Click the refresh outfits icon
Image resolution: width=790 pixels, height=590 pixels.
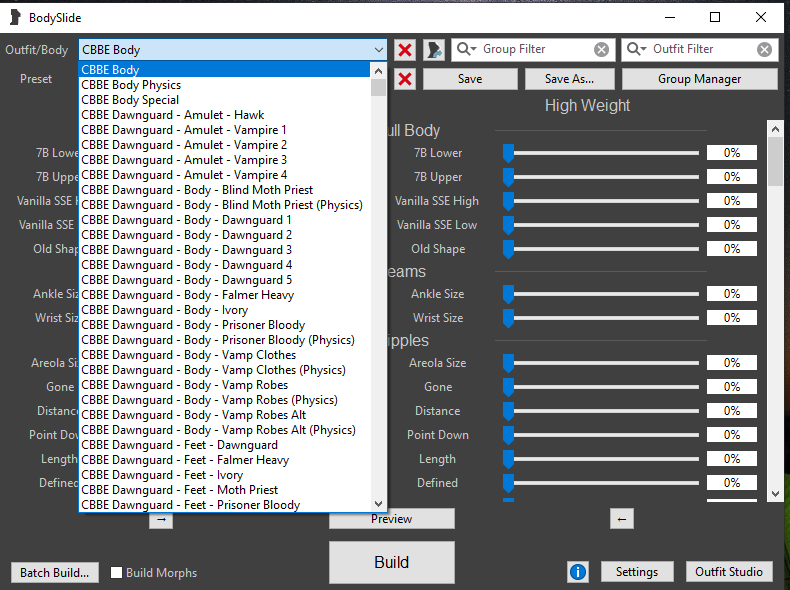click(x=434, y=50)
